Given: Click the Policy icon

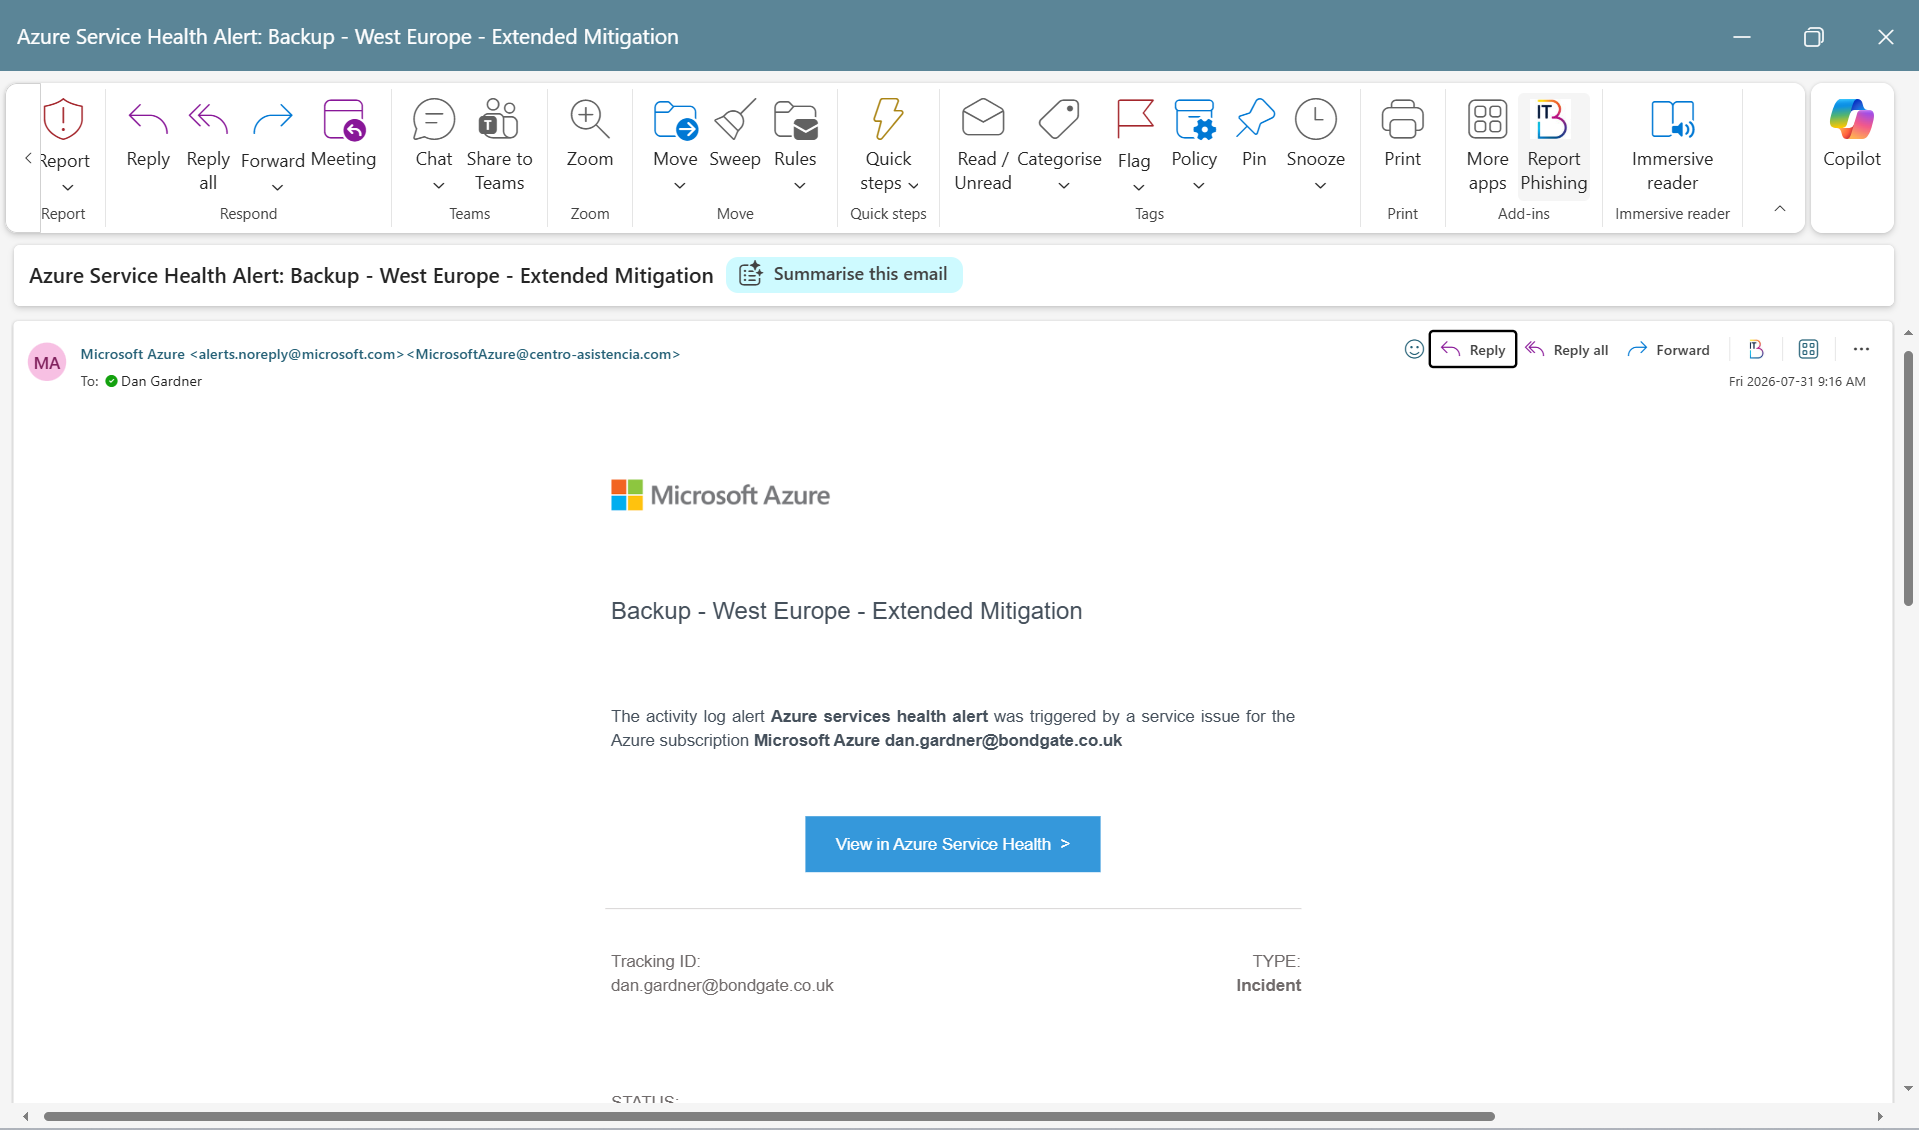Looking at the screenshot, I should (1194, 120).
